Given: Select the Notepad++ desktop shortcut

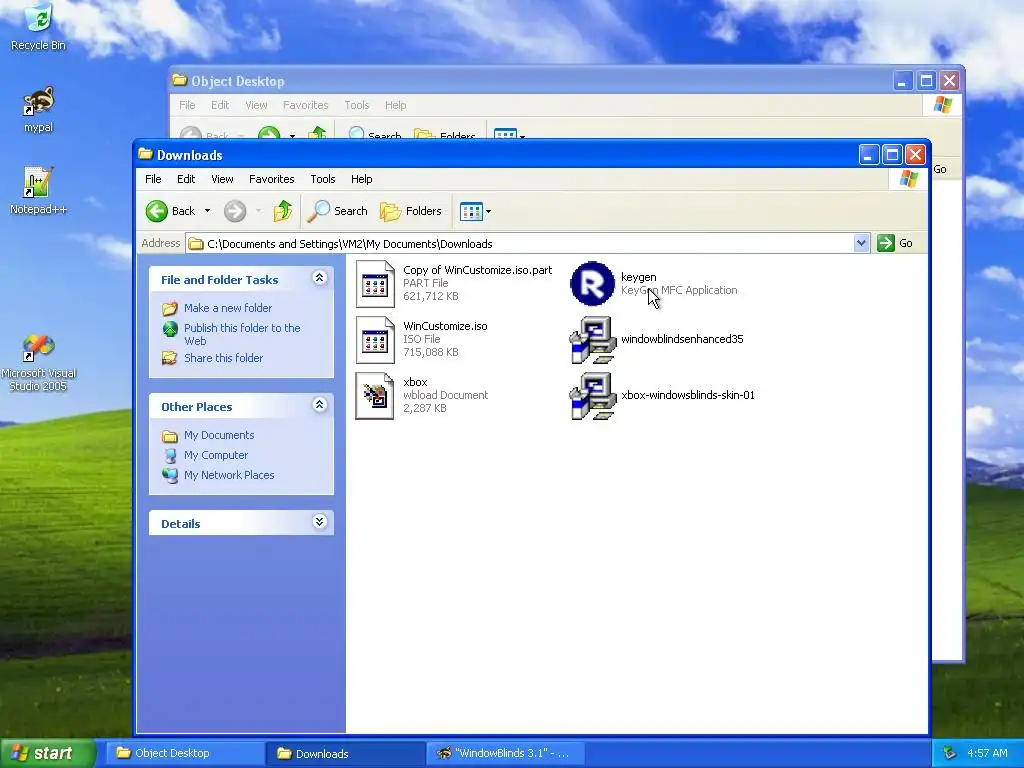Looking at the screenshot, I should 39,190.
